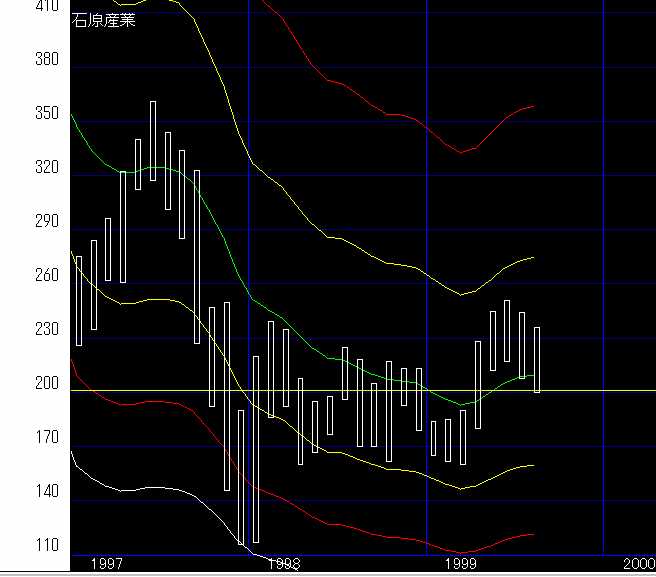Click the 1998 year label
Screen dimensions: 656x577
coord(284,565)
